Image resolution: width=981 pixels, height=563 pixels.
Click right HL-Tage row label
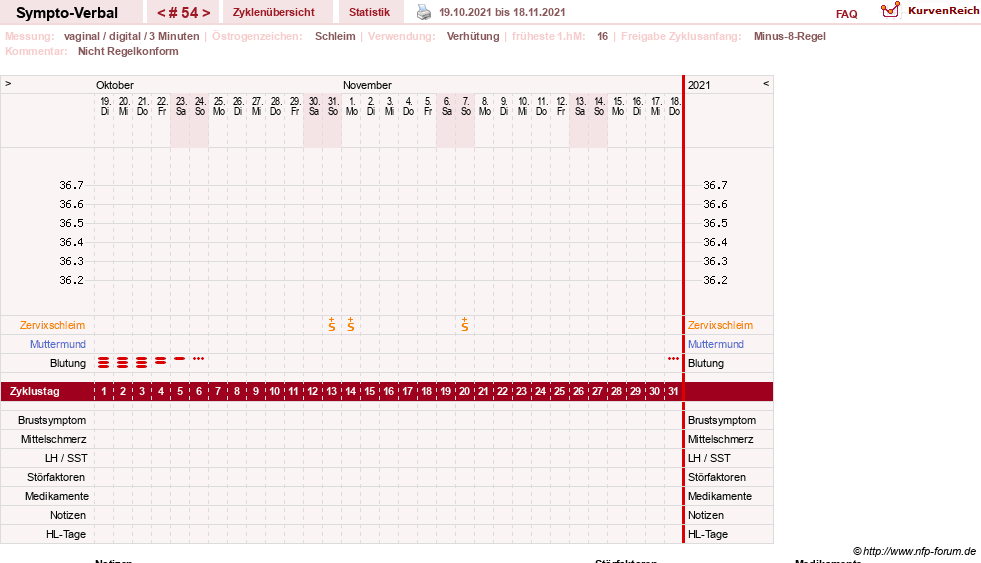pos(708,534)
